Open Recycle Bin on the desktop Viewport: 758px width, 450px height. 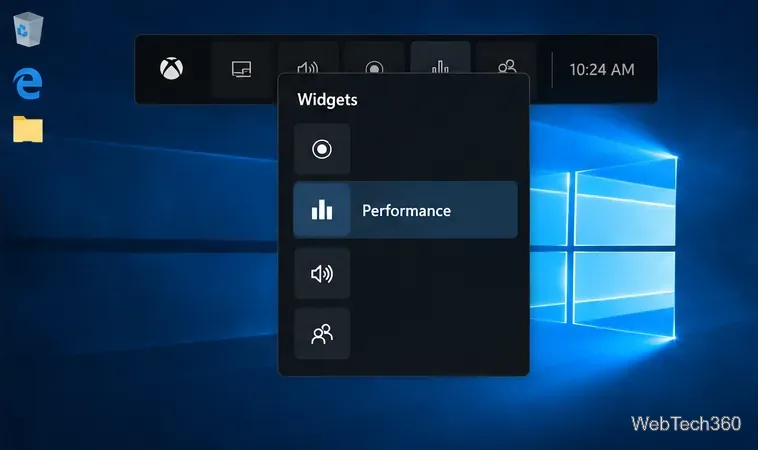(x=29, y=29)
